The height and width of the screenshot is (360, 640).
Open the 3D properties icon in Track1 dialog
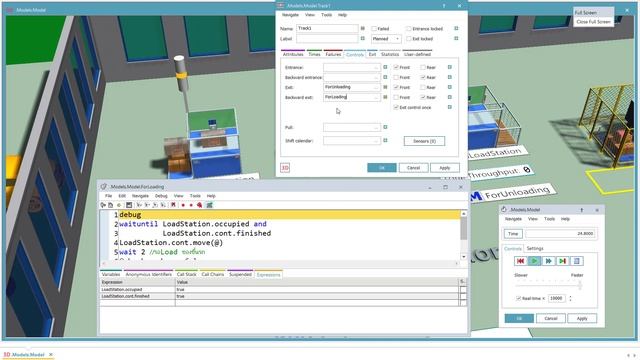point(285,168)
